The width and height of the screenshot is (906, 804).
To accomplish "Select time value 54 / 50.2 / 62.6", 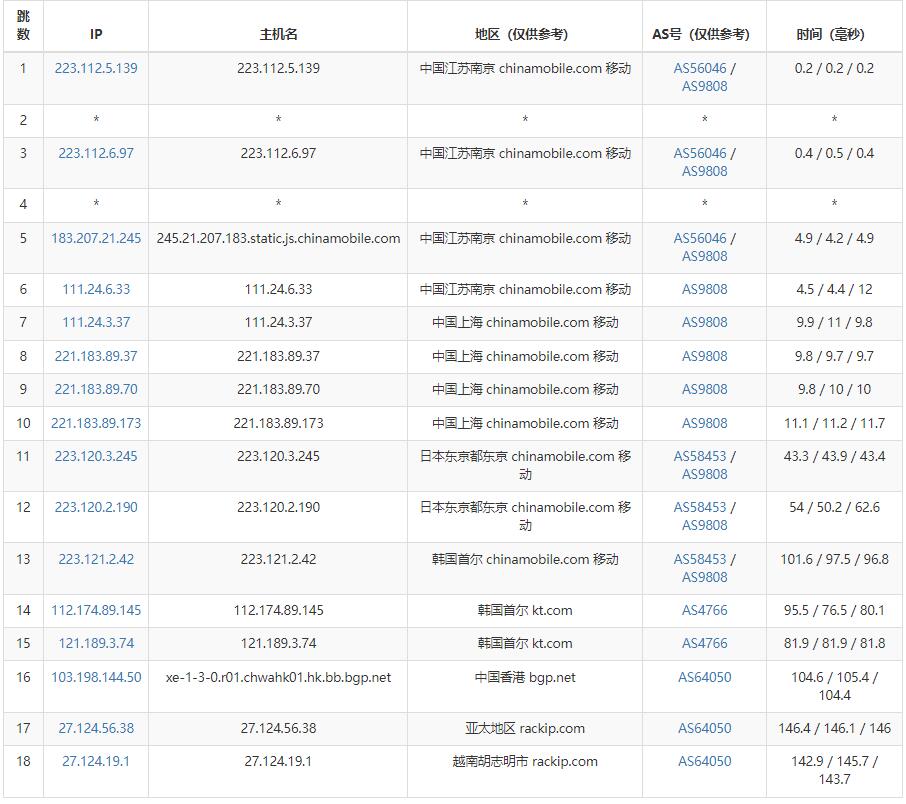I will tap(834, 507).
